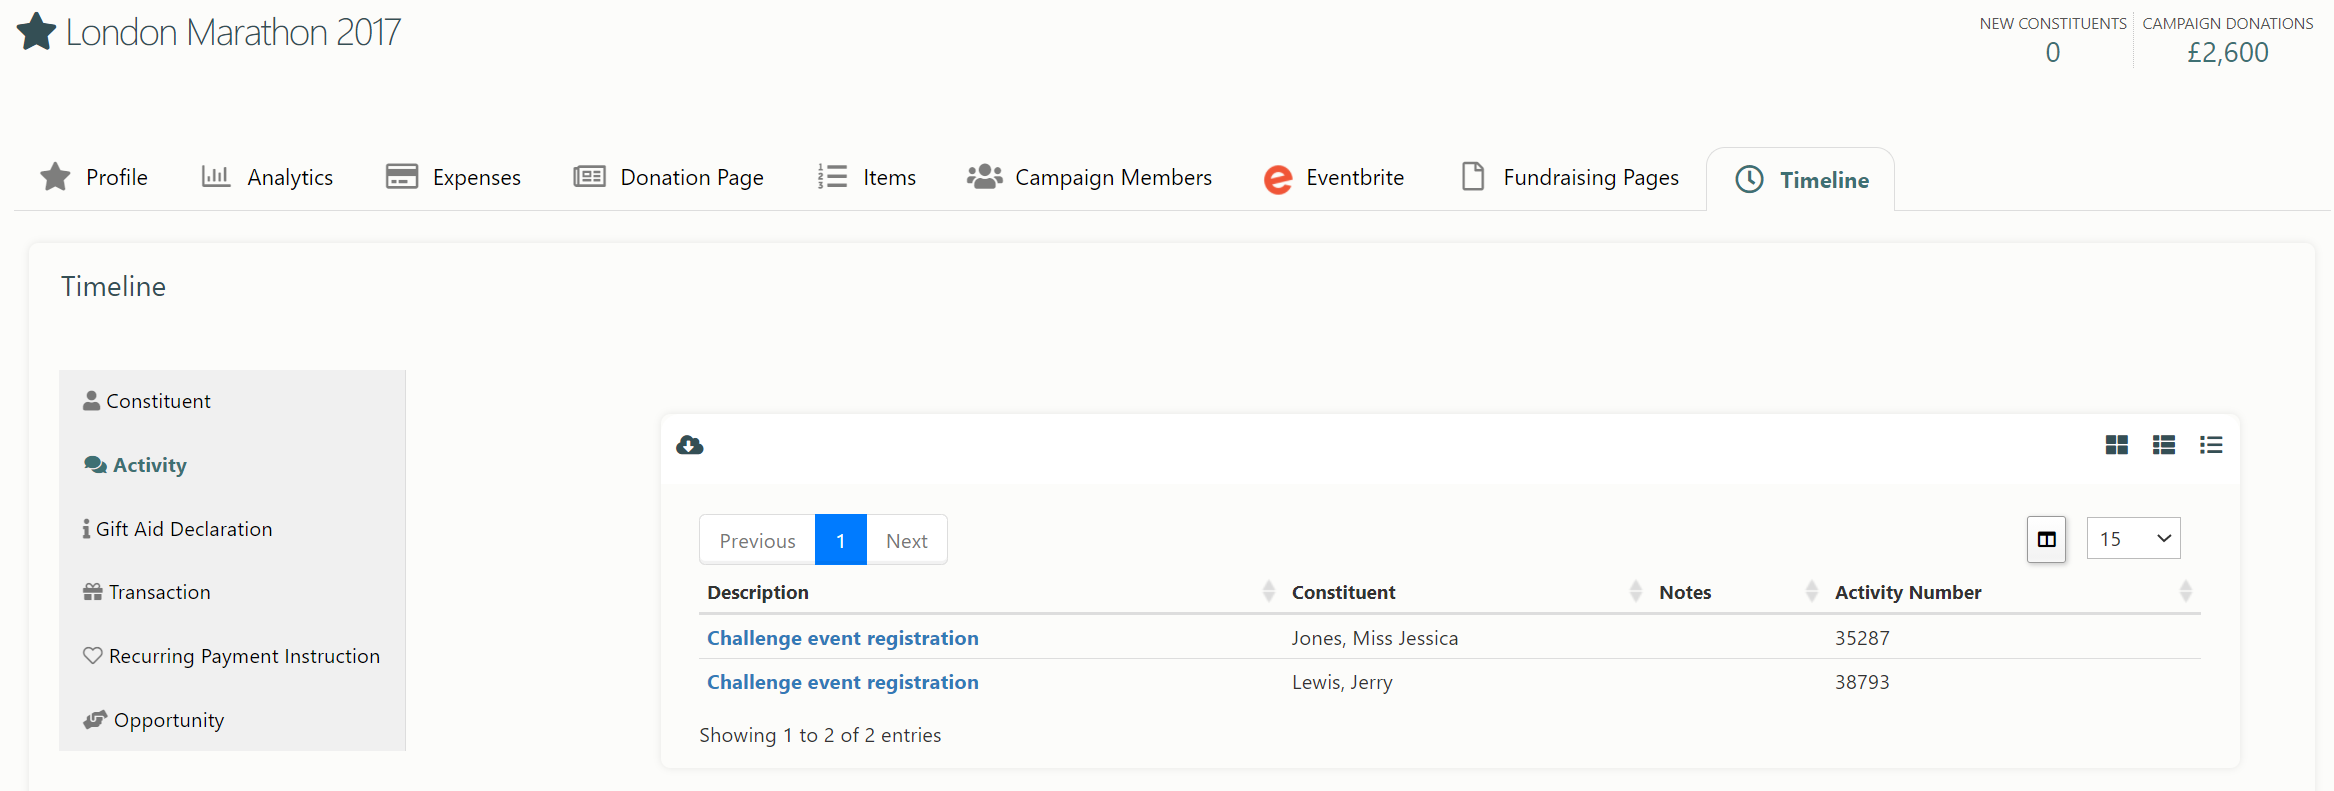Click constituent Jones, Miss Jessica
Screen dimensions: 2334x791
(x=1375, y=638)
